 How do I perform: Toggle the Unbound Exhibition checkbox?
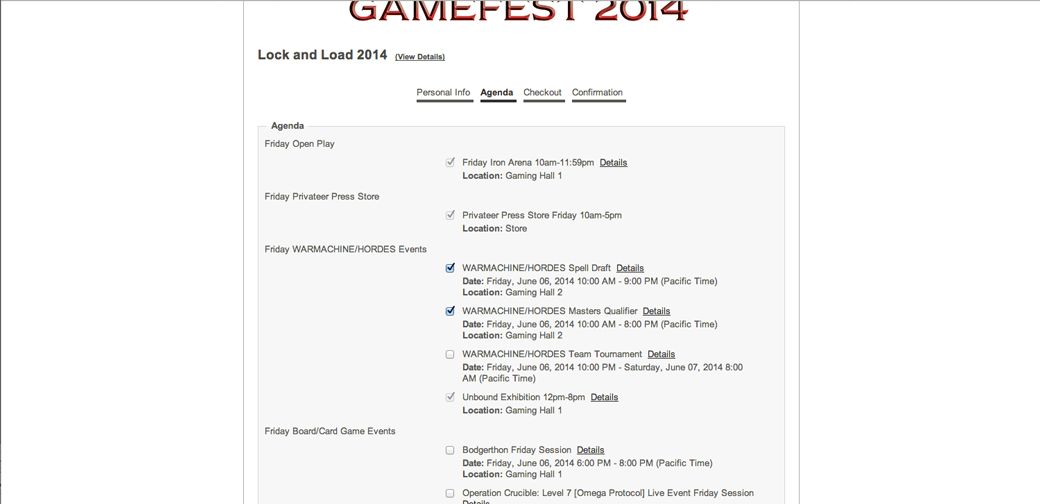tap(450, 397)
